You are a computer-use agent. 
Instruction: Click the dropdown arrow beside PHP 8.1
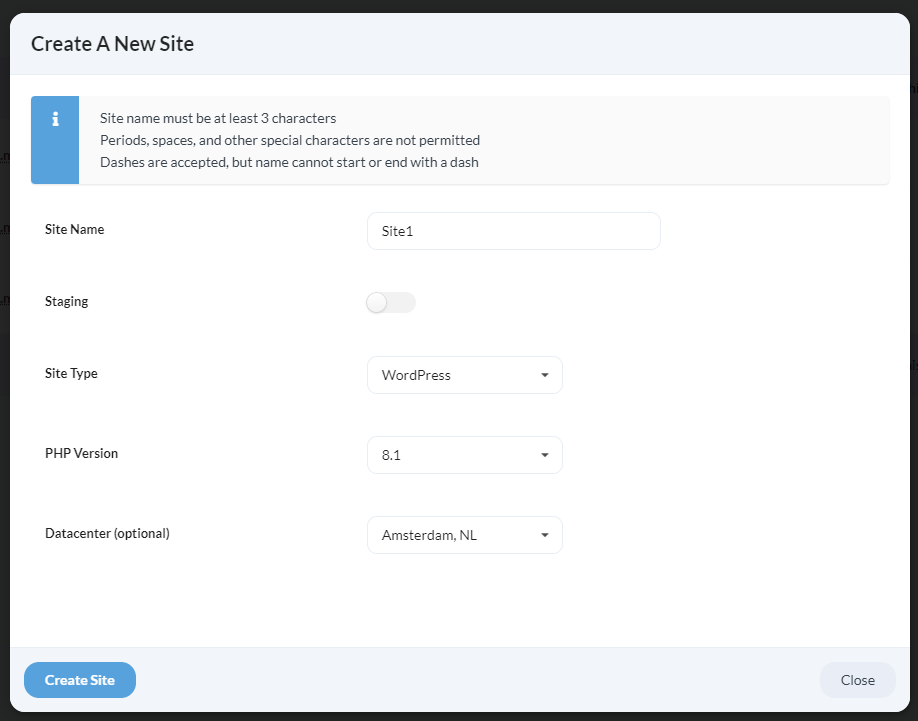tap(546, 455)
